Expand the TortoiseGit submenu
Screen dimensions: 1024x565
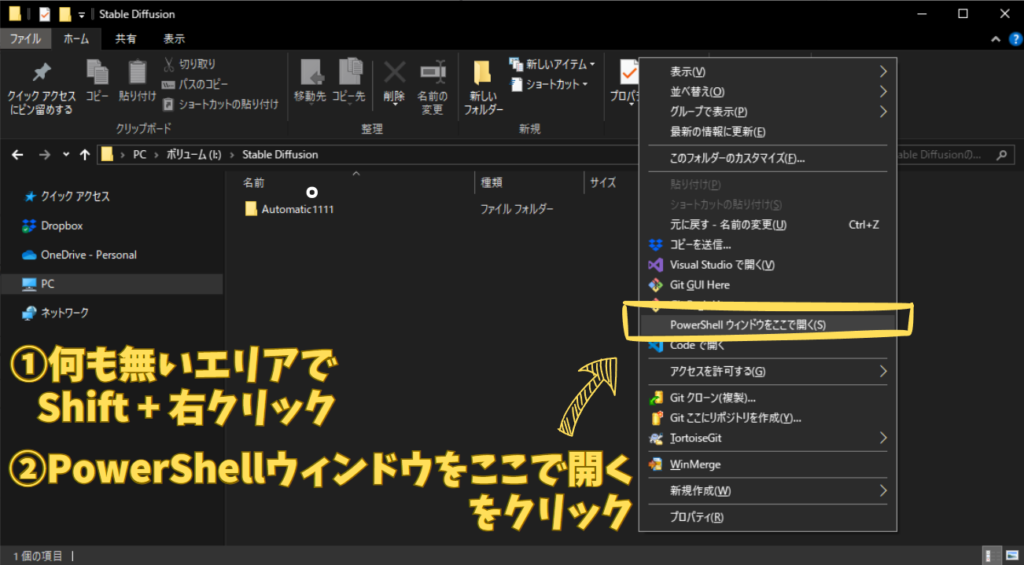767,438
